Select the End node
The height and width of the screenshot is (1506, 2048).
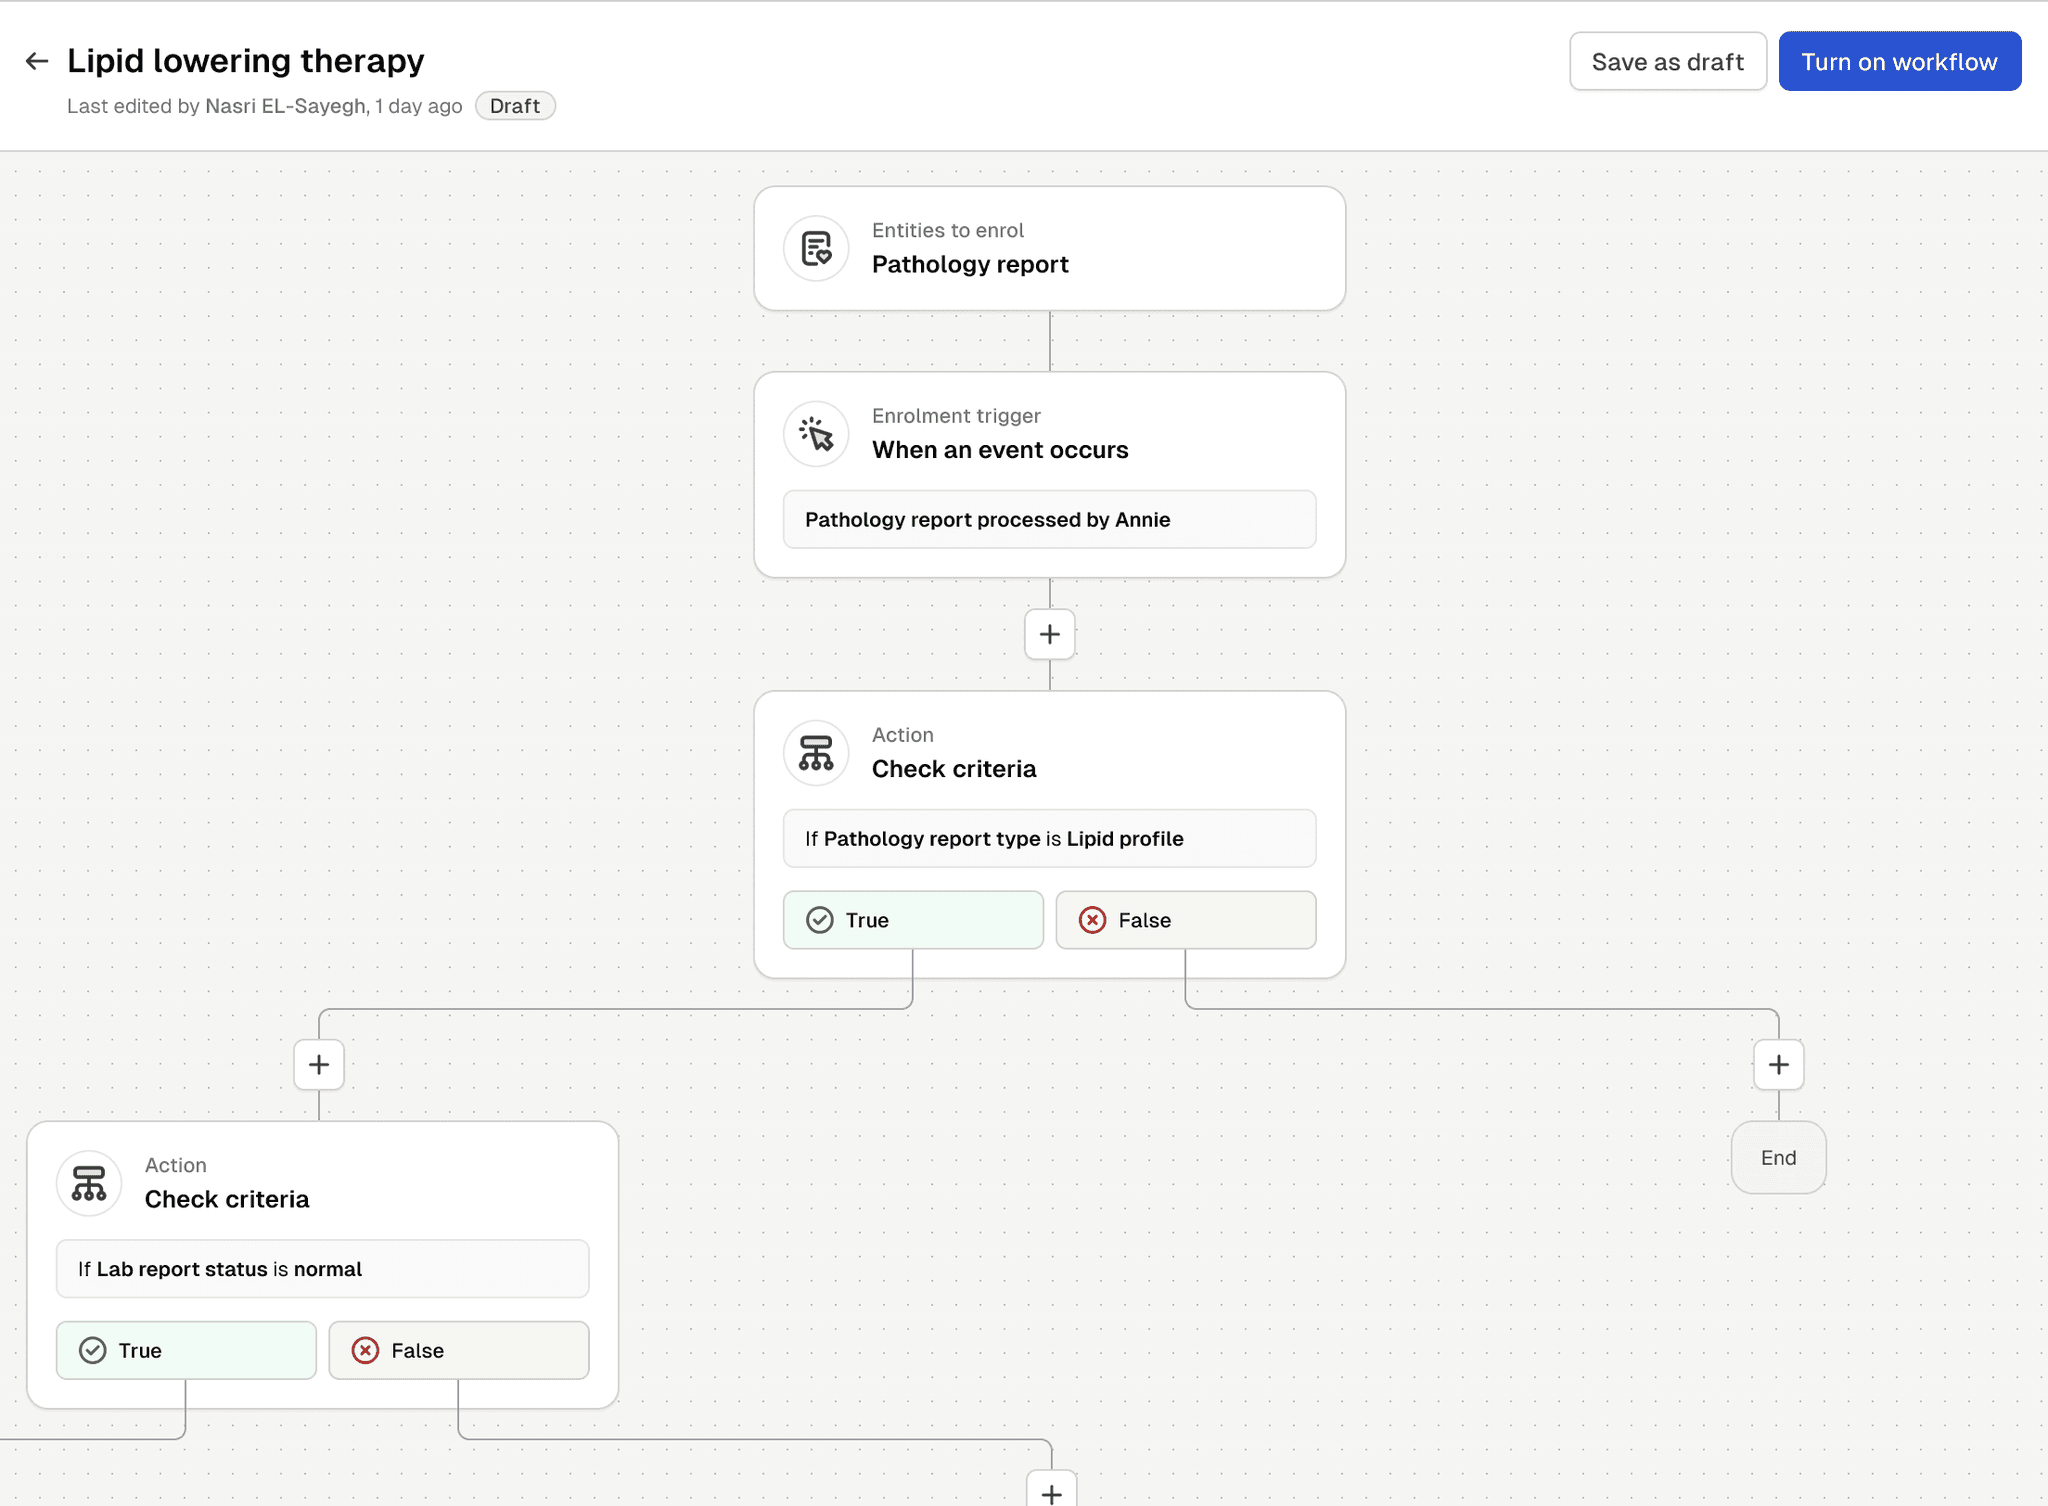click(x=1779, y=1157)
